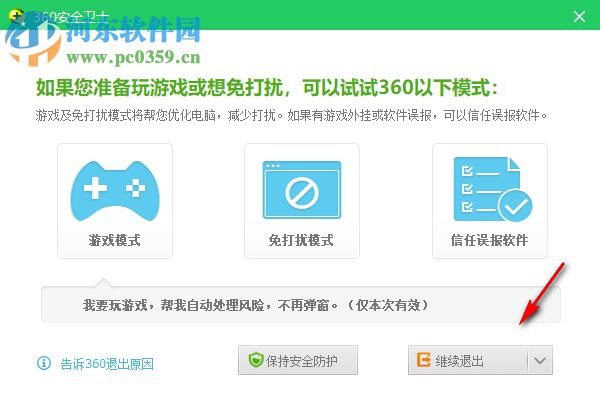
Task: Click the orange exit icon on 继续退出
Action: tap(424, 360)
